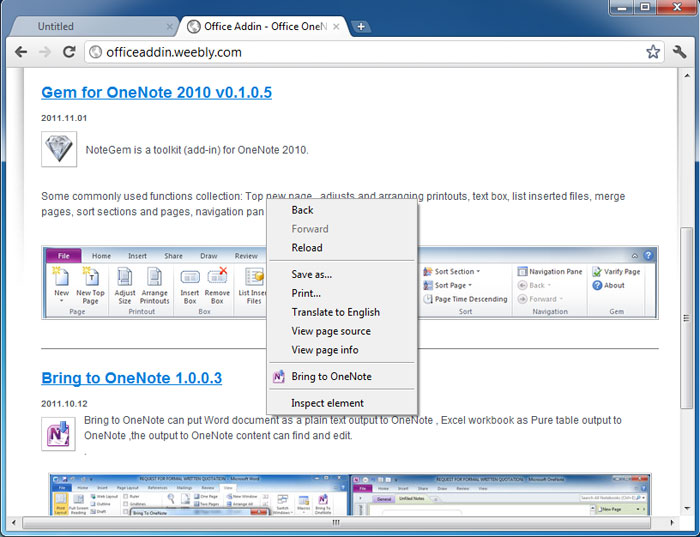Click the ribbon Back navigation dropdown
This screenshot has height=537, width=700.
(534, 285)
